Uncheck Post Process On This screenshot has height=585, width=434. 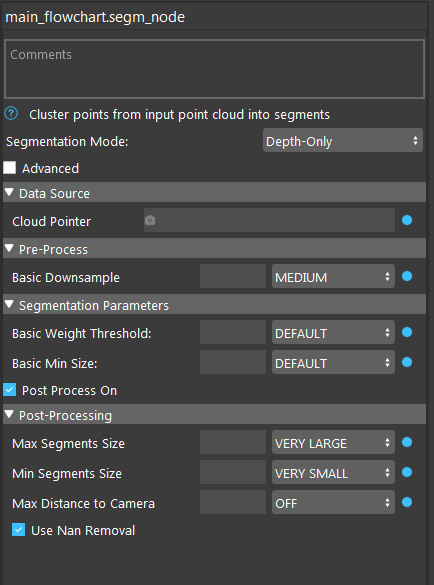10,390
